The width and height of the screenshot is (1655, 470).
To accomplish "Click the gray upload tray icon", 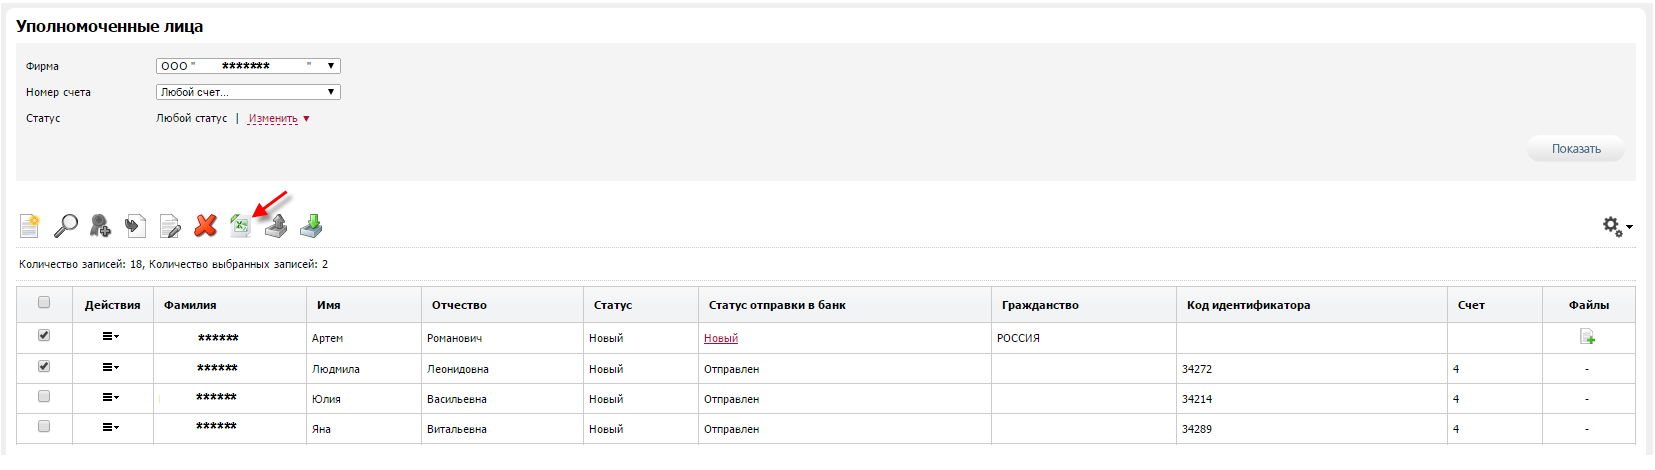I will tap(276, 226).
